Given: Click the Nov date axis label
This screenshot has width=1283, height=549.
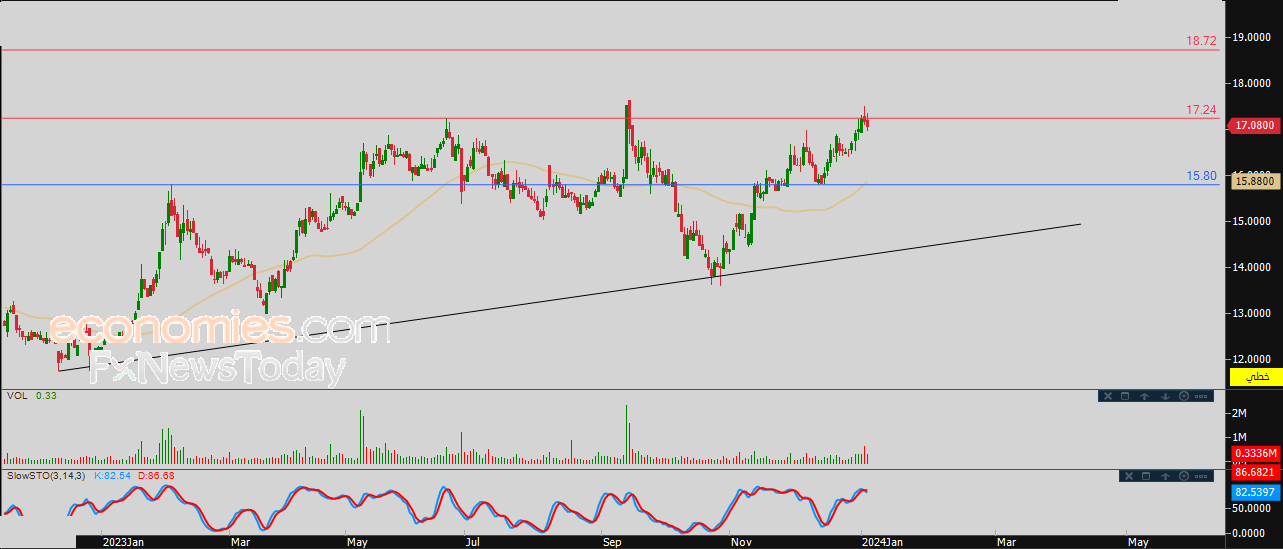Looking at the screenshot, I should tap(740, 542).
